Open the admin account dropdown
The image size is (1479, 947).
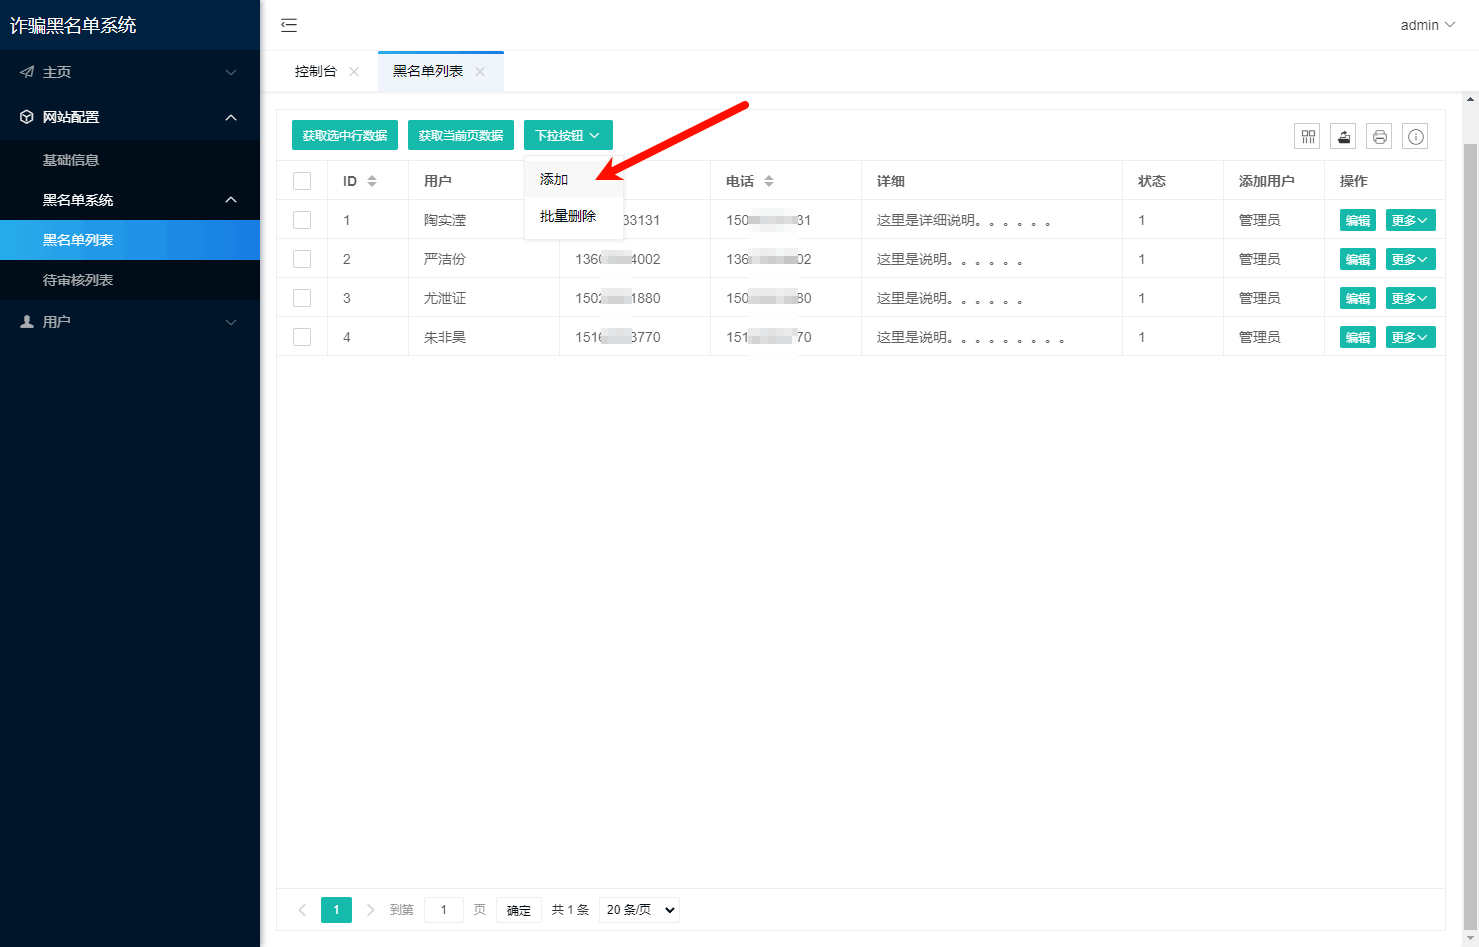pyautogui.click(x=1428, y=25)
